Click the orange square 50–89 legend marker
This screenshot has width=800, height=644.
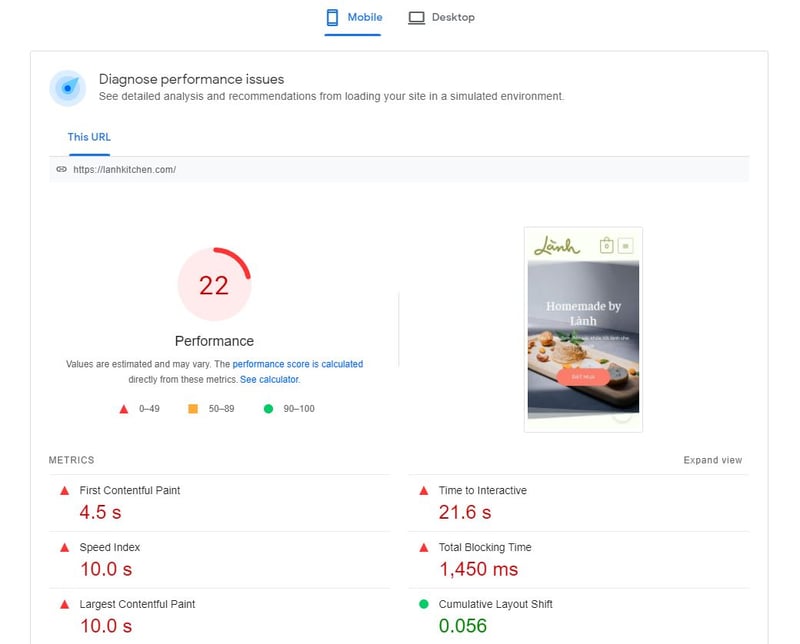(193, 409)
